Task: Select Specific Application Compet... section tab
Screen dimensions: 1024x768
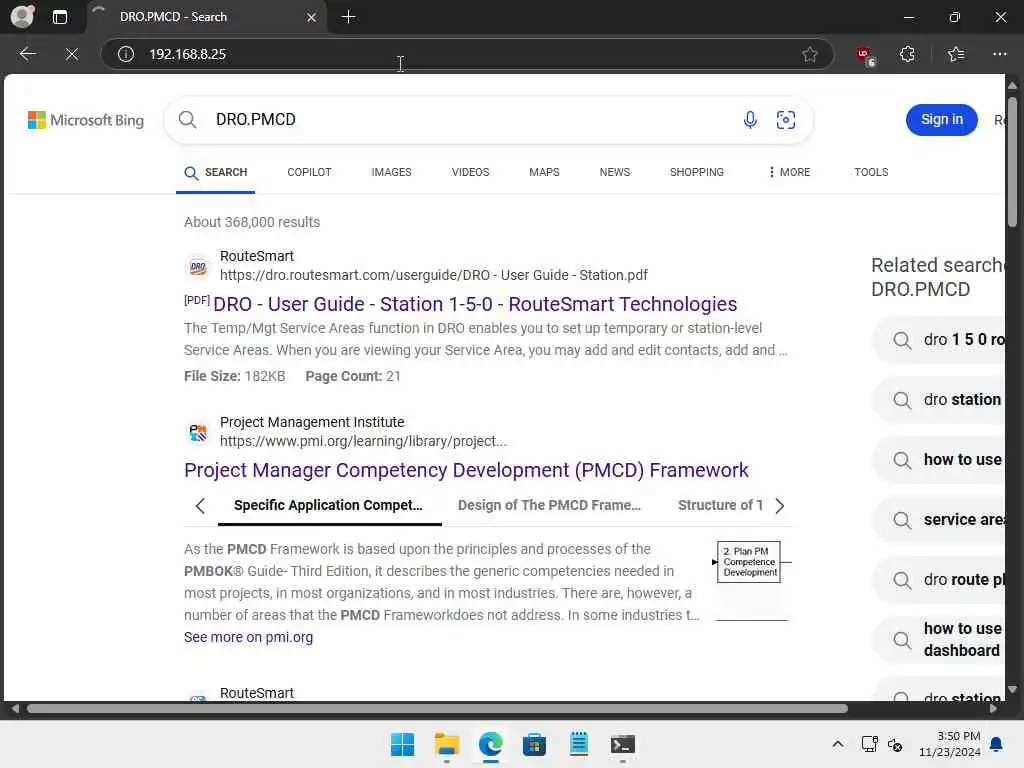Action: point(328,505)
